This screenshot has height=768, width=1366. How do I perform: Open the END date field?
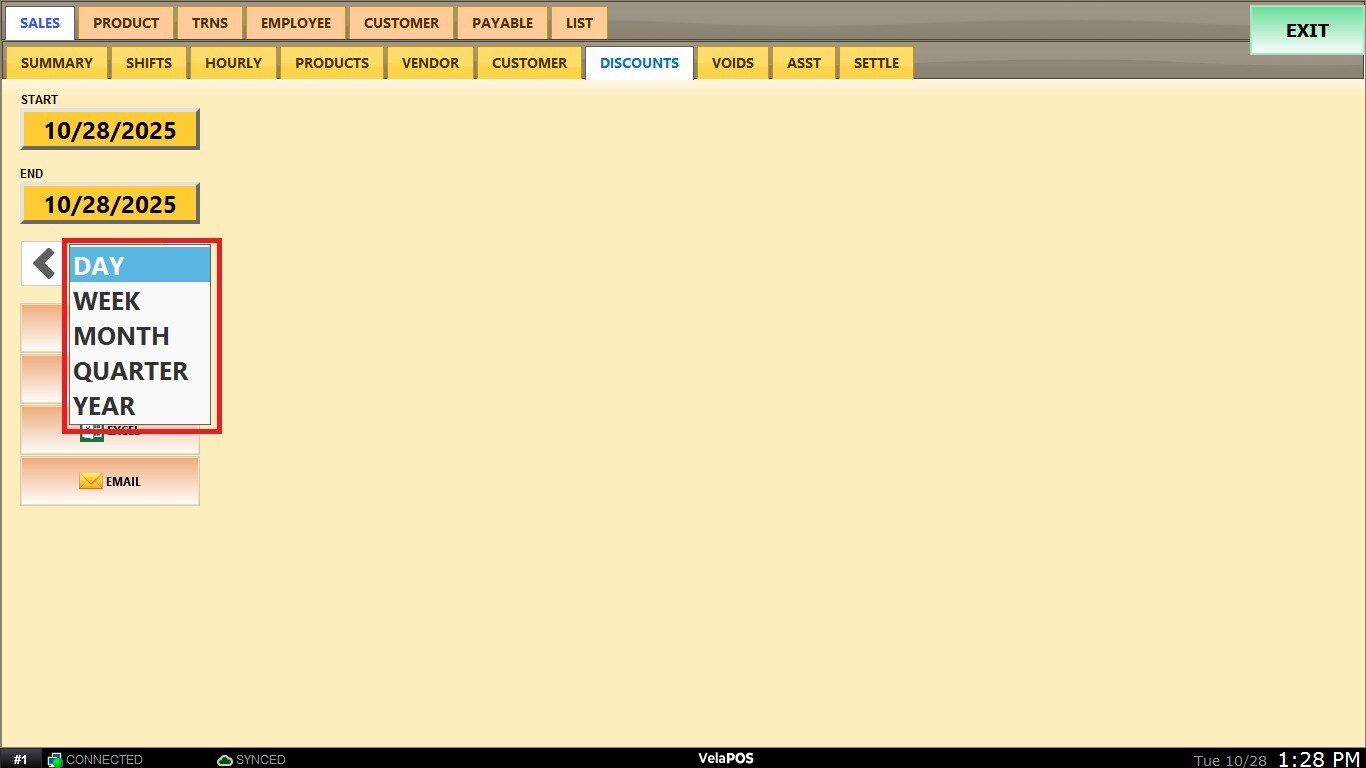point(110,204)
